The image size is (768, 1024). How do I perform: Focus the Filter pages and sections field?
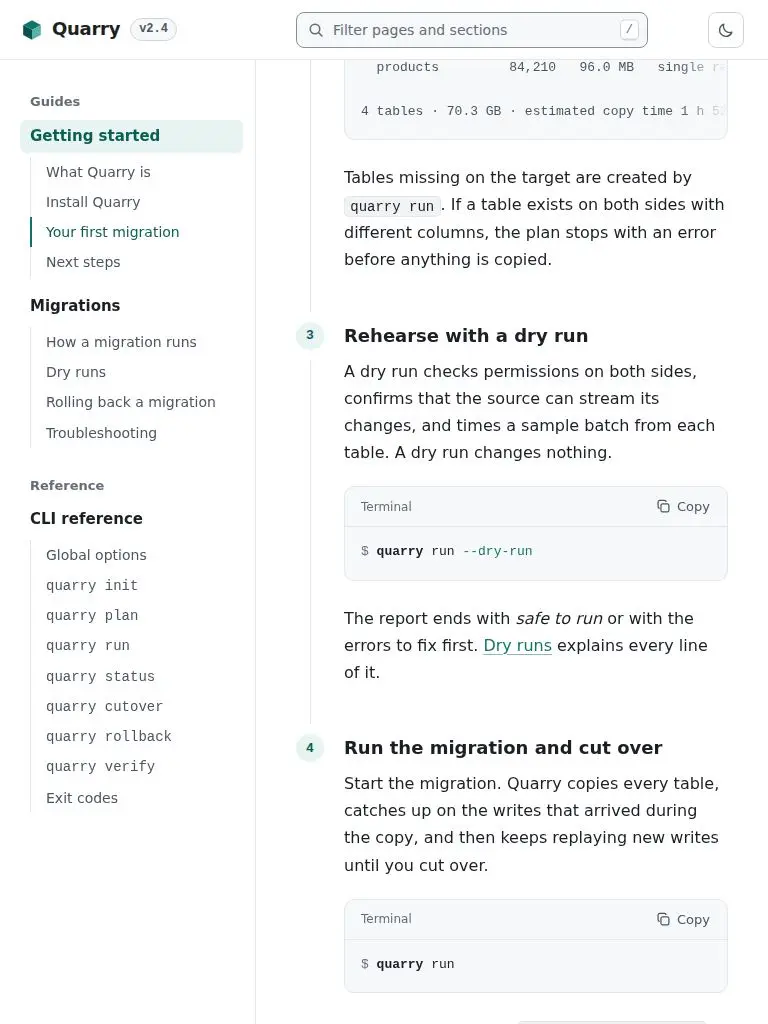point(472,30)
